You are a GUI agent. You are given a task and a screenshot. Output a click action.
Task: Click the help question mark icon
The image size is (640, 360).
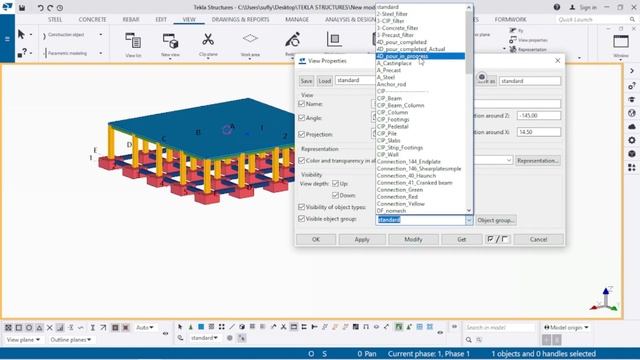click(x=557, y=7)
